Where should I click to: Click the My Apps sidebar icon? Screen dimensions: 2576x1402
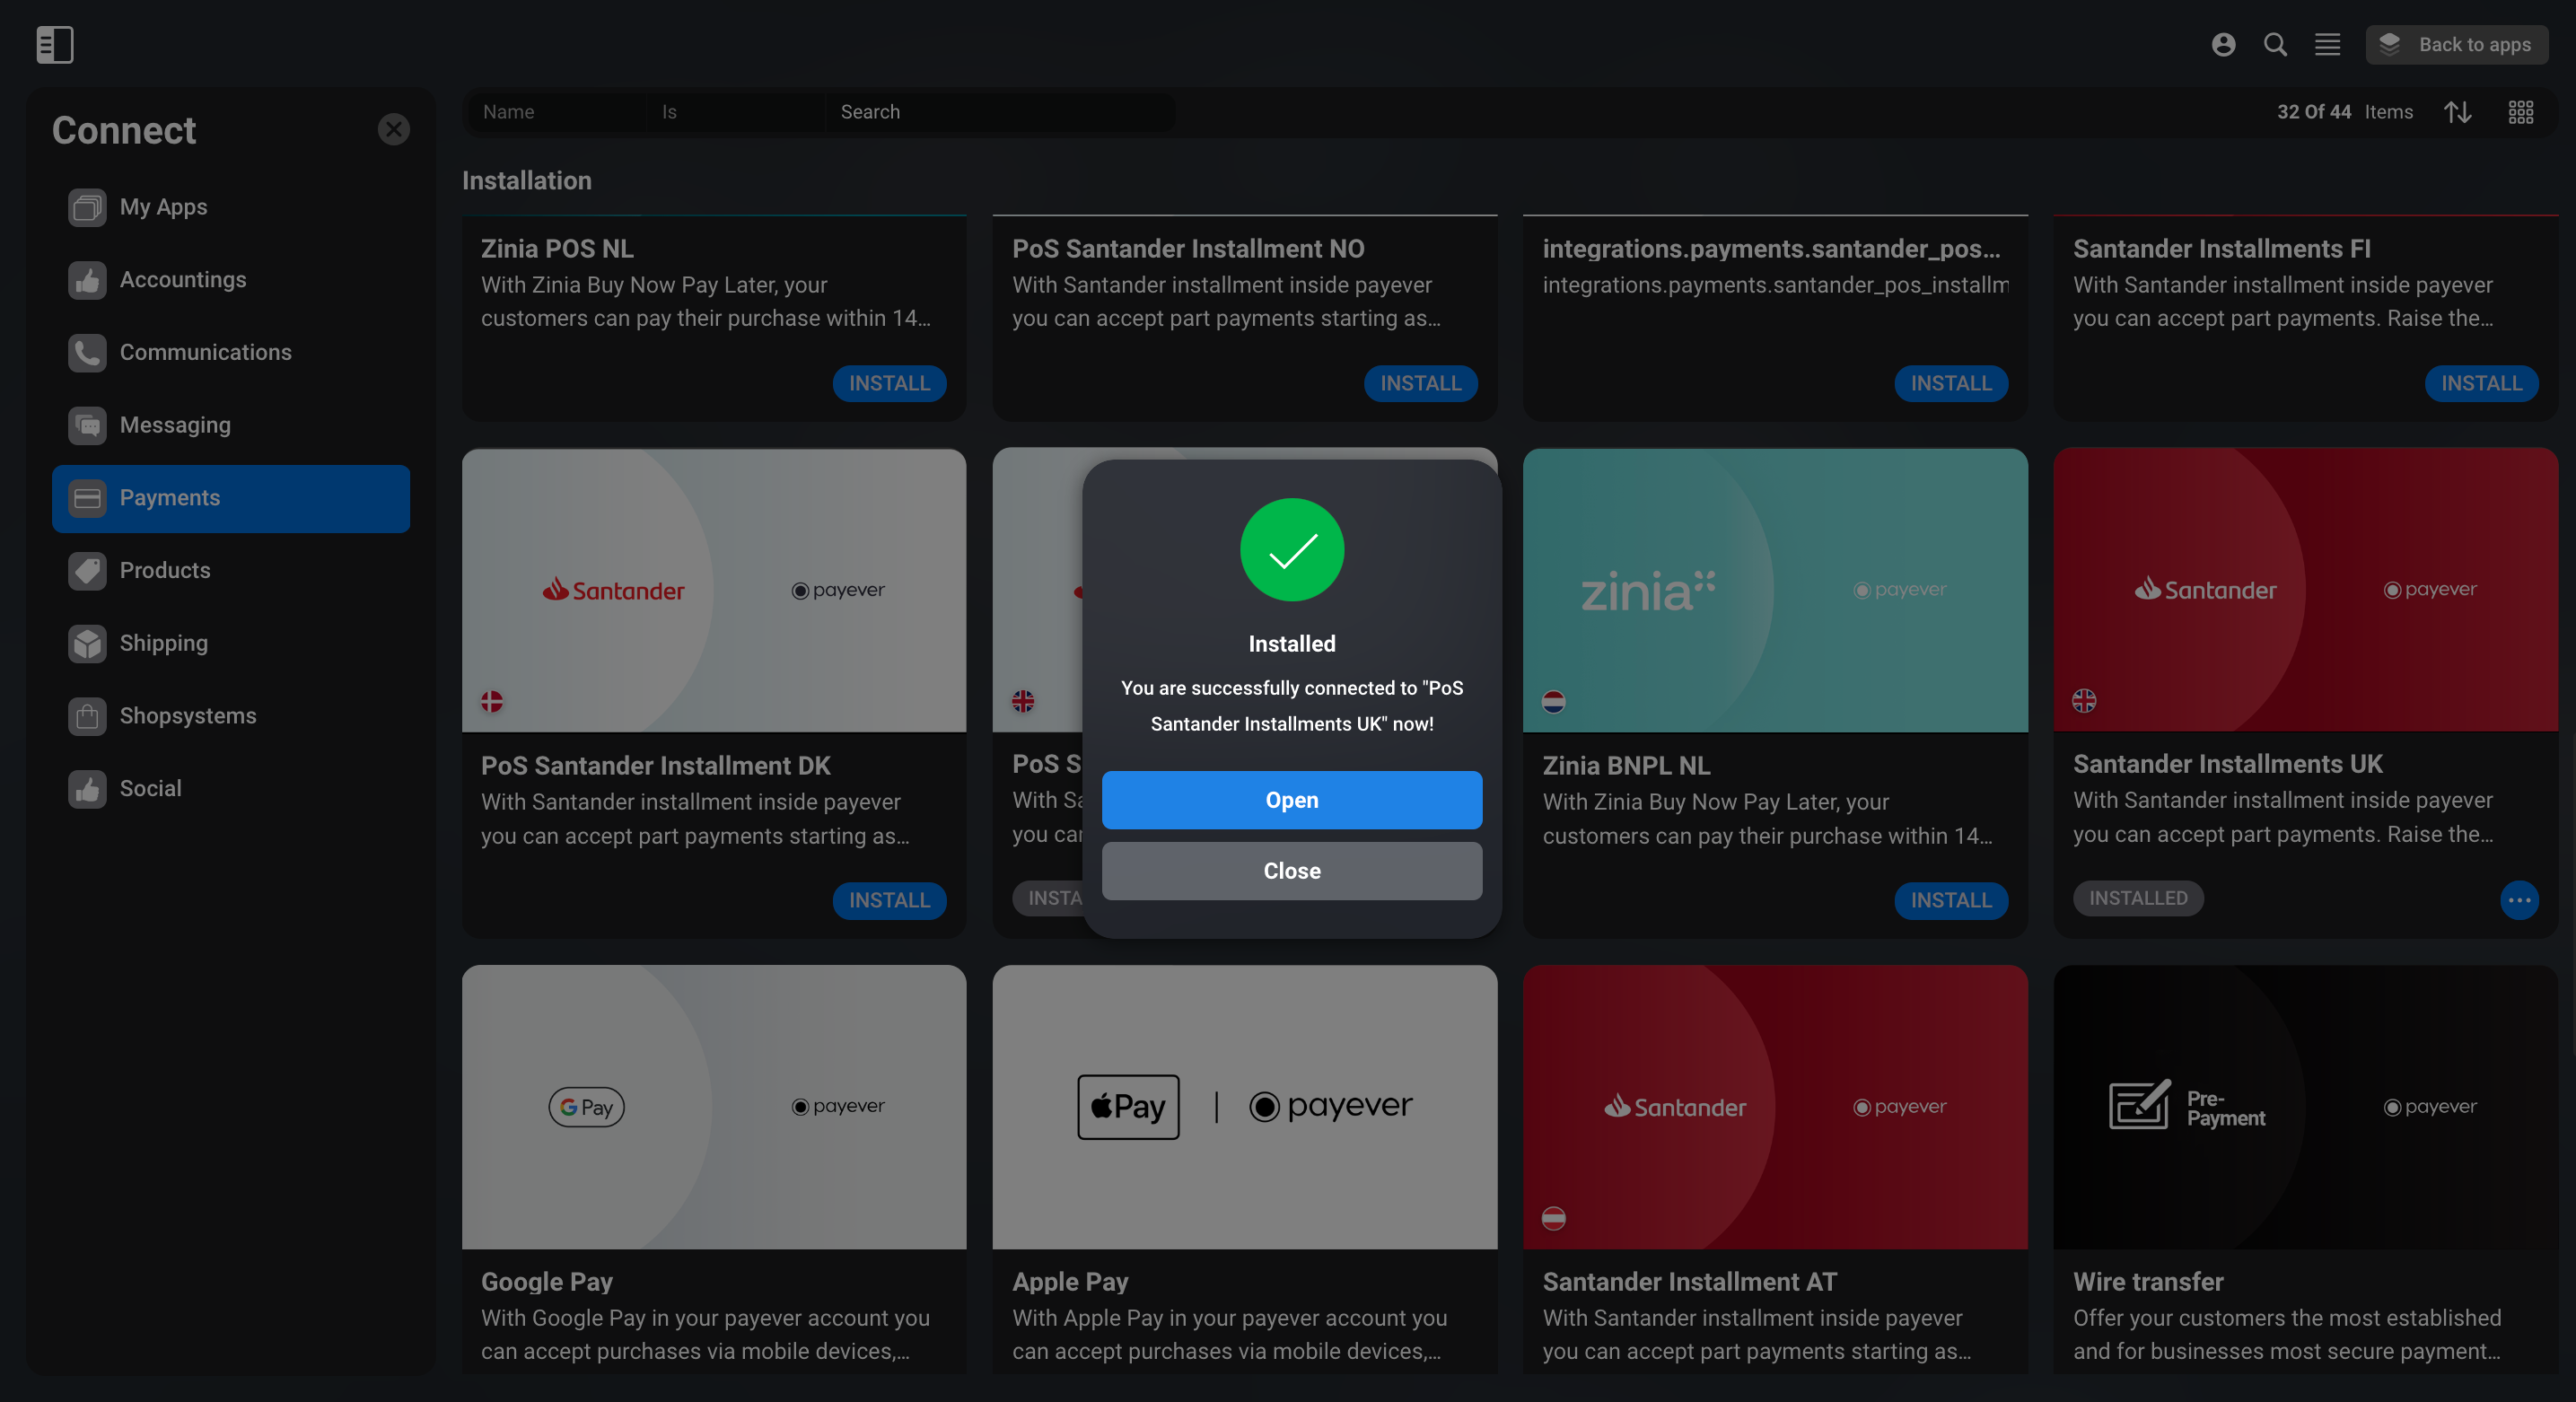pos(87,207)
